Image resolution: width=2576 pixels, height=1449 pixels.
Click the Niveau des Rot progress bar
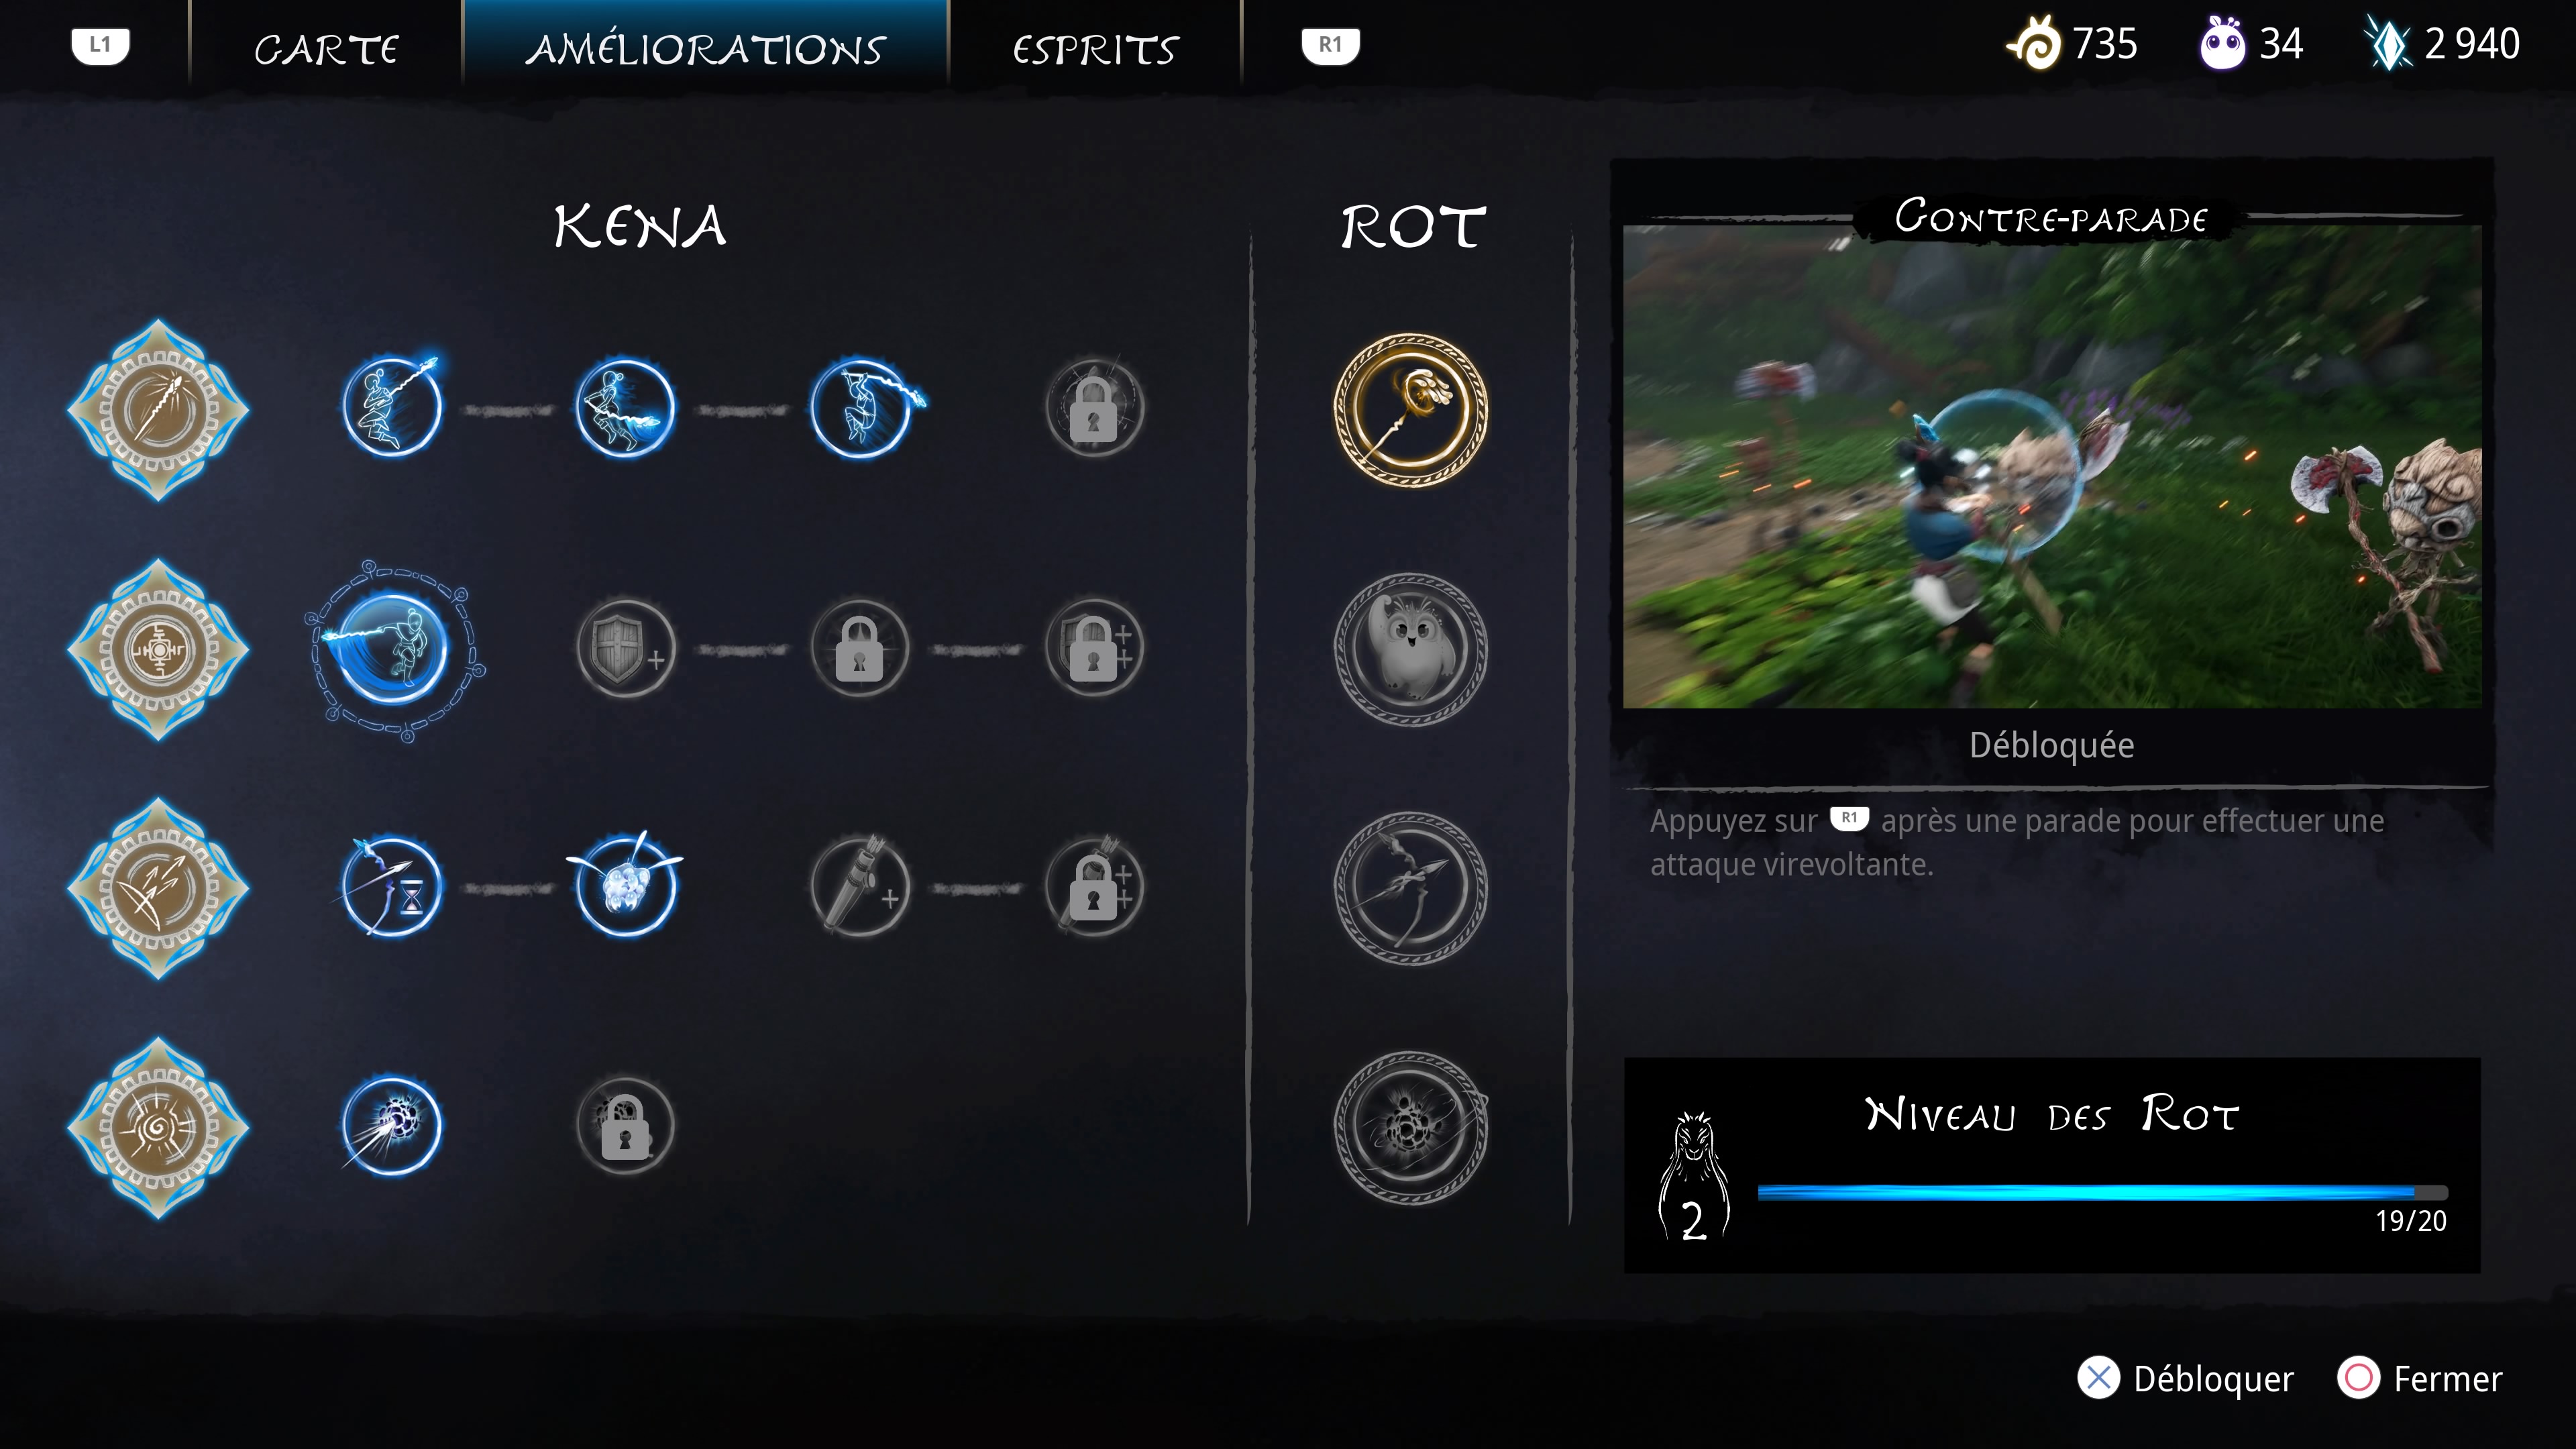(2102, 1192)
